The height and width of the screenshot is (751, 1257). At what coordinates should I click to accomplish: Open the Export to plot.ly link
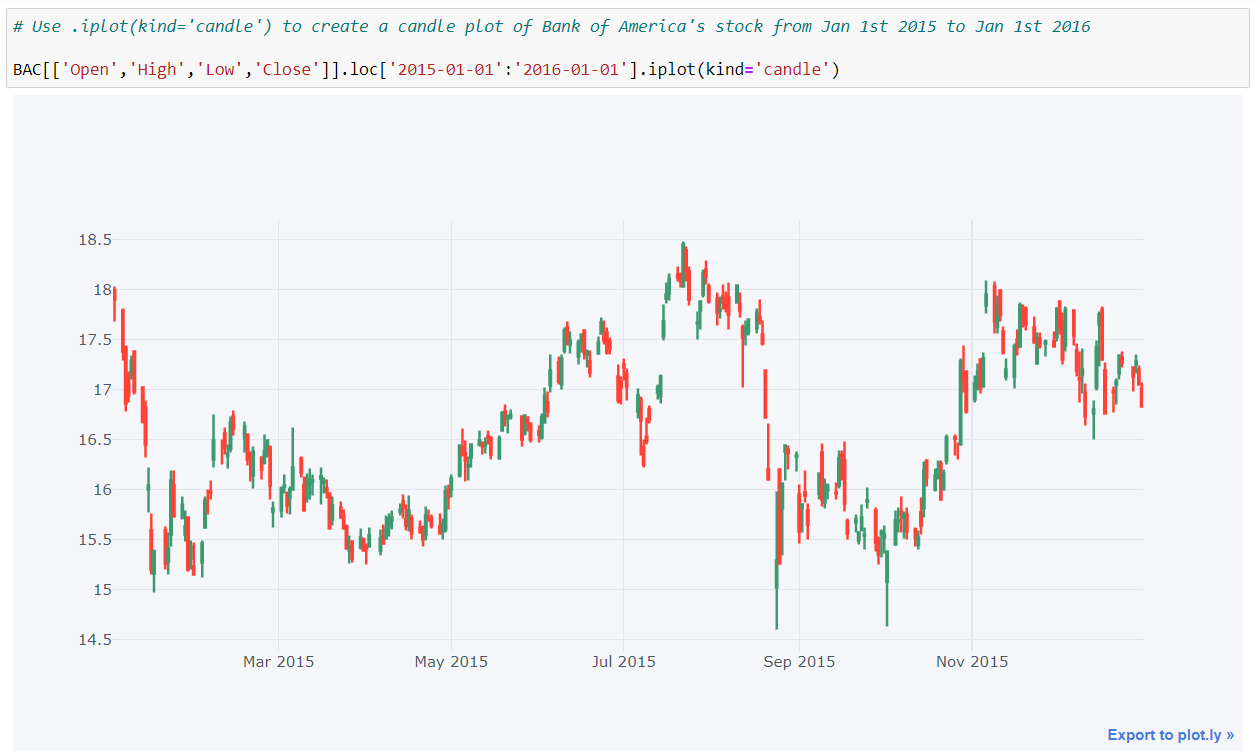(x=1170, y=735)
